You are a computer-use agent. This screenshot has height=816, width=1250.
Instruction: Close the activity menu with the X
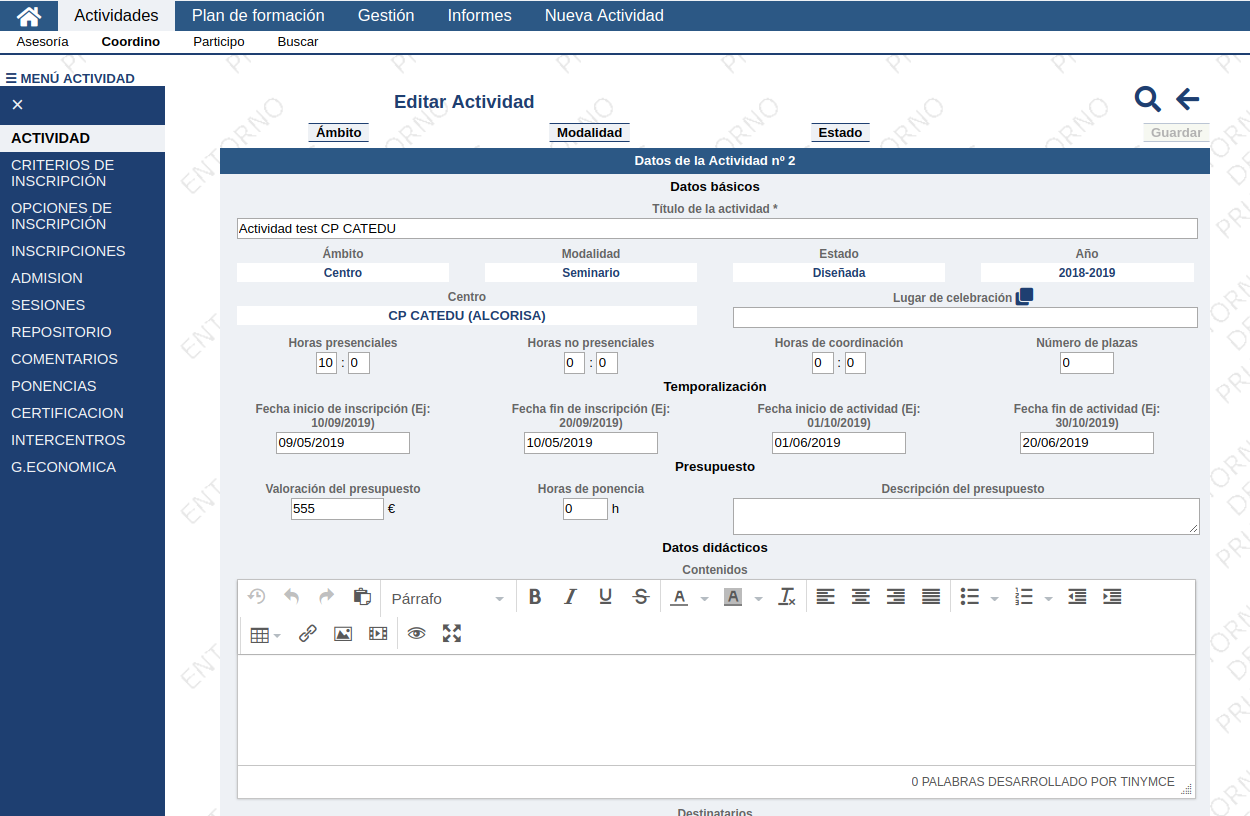tap(18, 105)
